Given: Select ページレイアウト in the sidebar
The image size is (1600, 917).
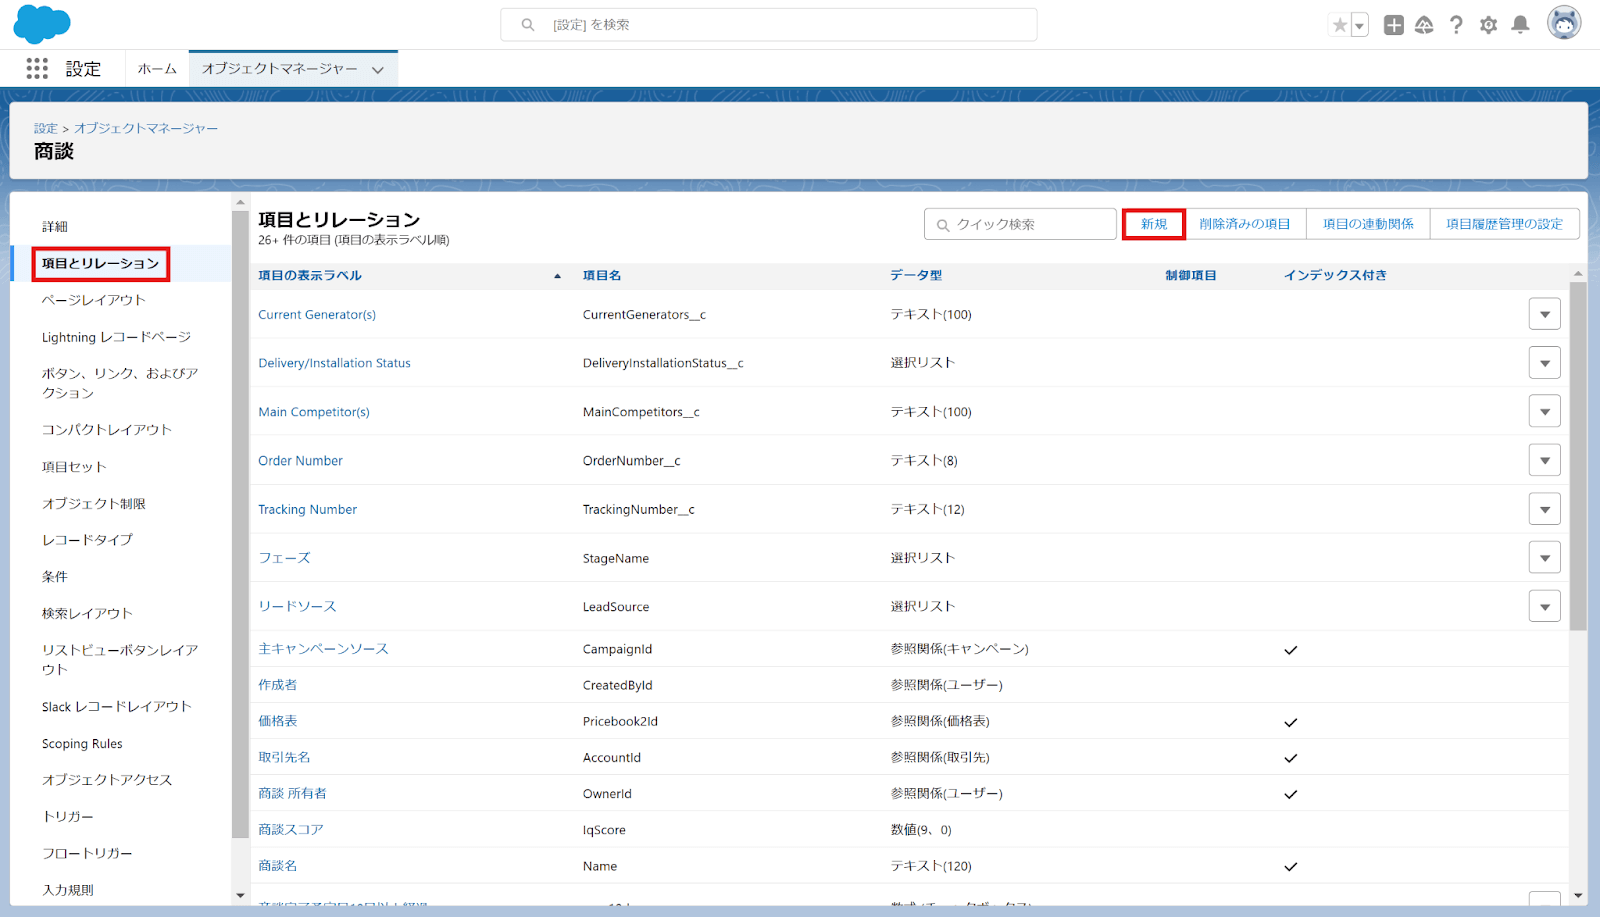Looking at the screenshot, I should (x=94, y=299).
